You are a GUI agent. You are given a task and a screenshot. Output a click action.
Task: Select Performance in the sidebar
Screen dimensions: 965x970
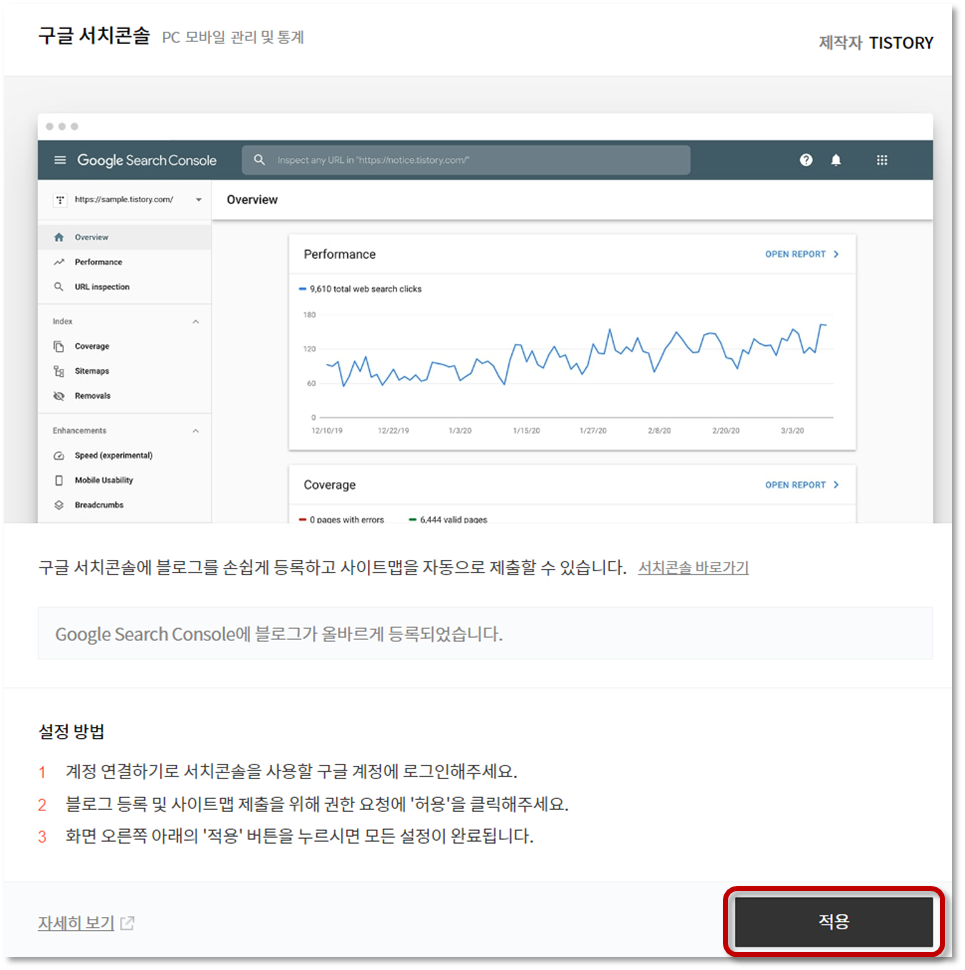point(124,262)
